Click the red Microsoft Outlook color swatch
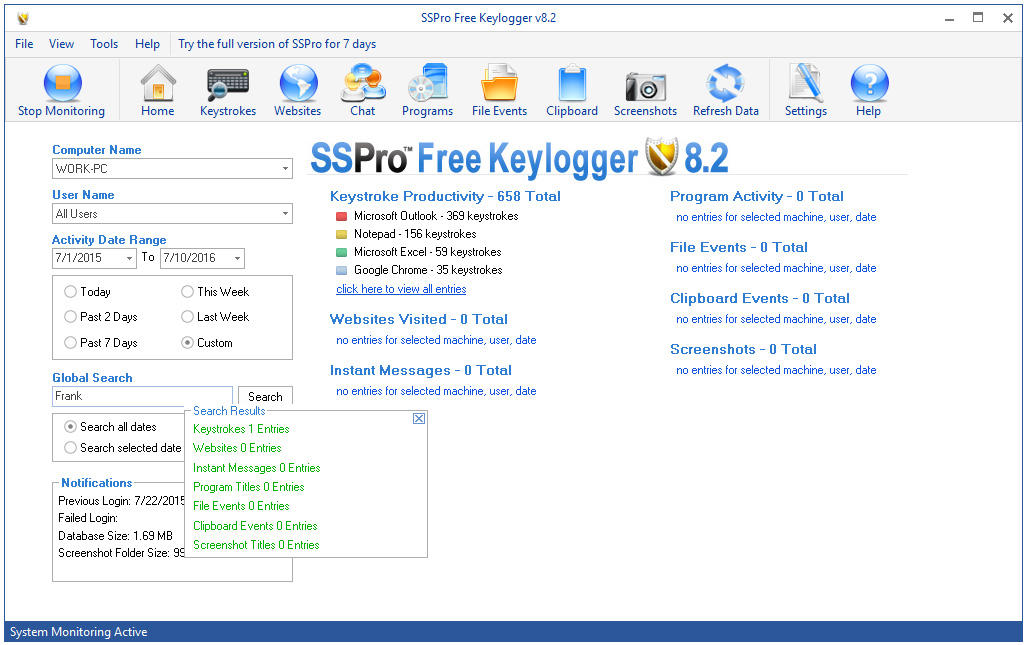The height and width of the screenshot is (645, 1028). point(341,216)
